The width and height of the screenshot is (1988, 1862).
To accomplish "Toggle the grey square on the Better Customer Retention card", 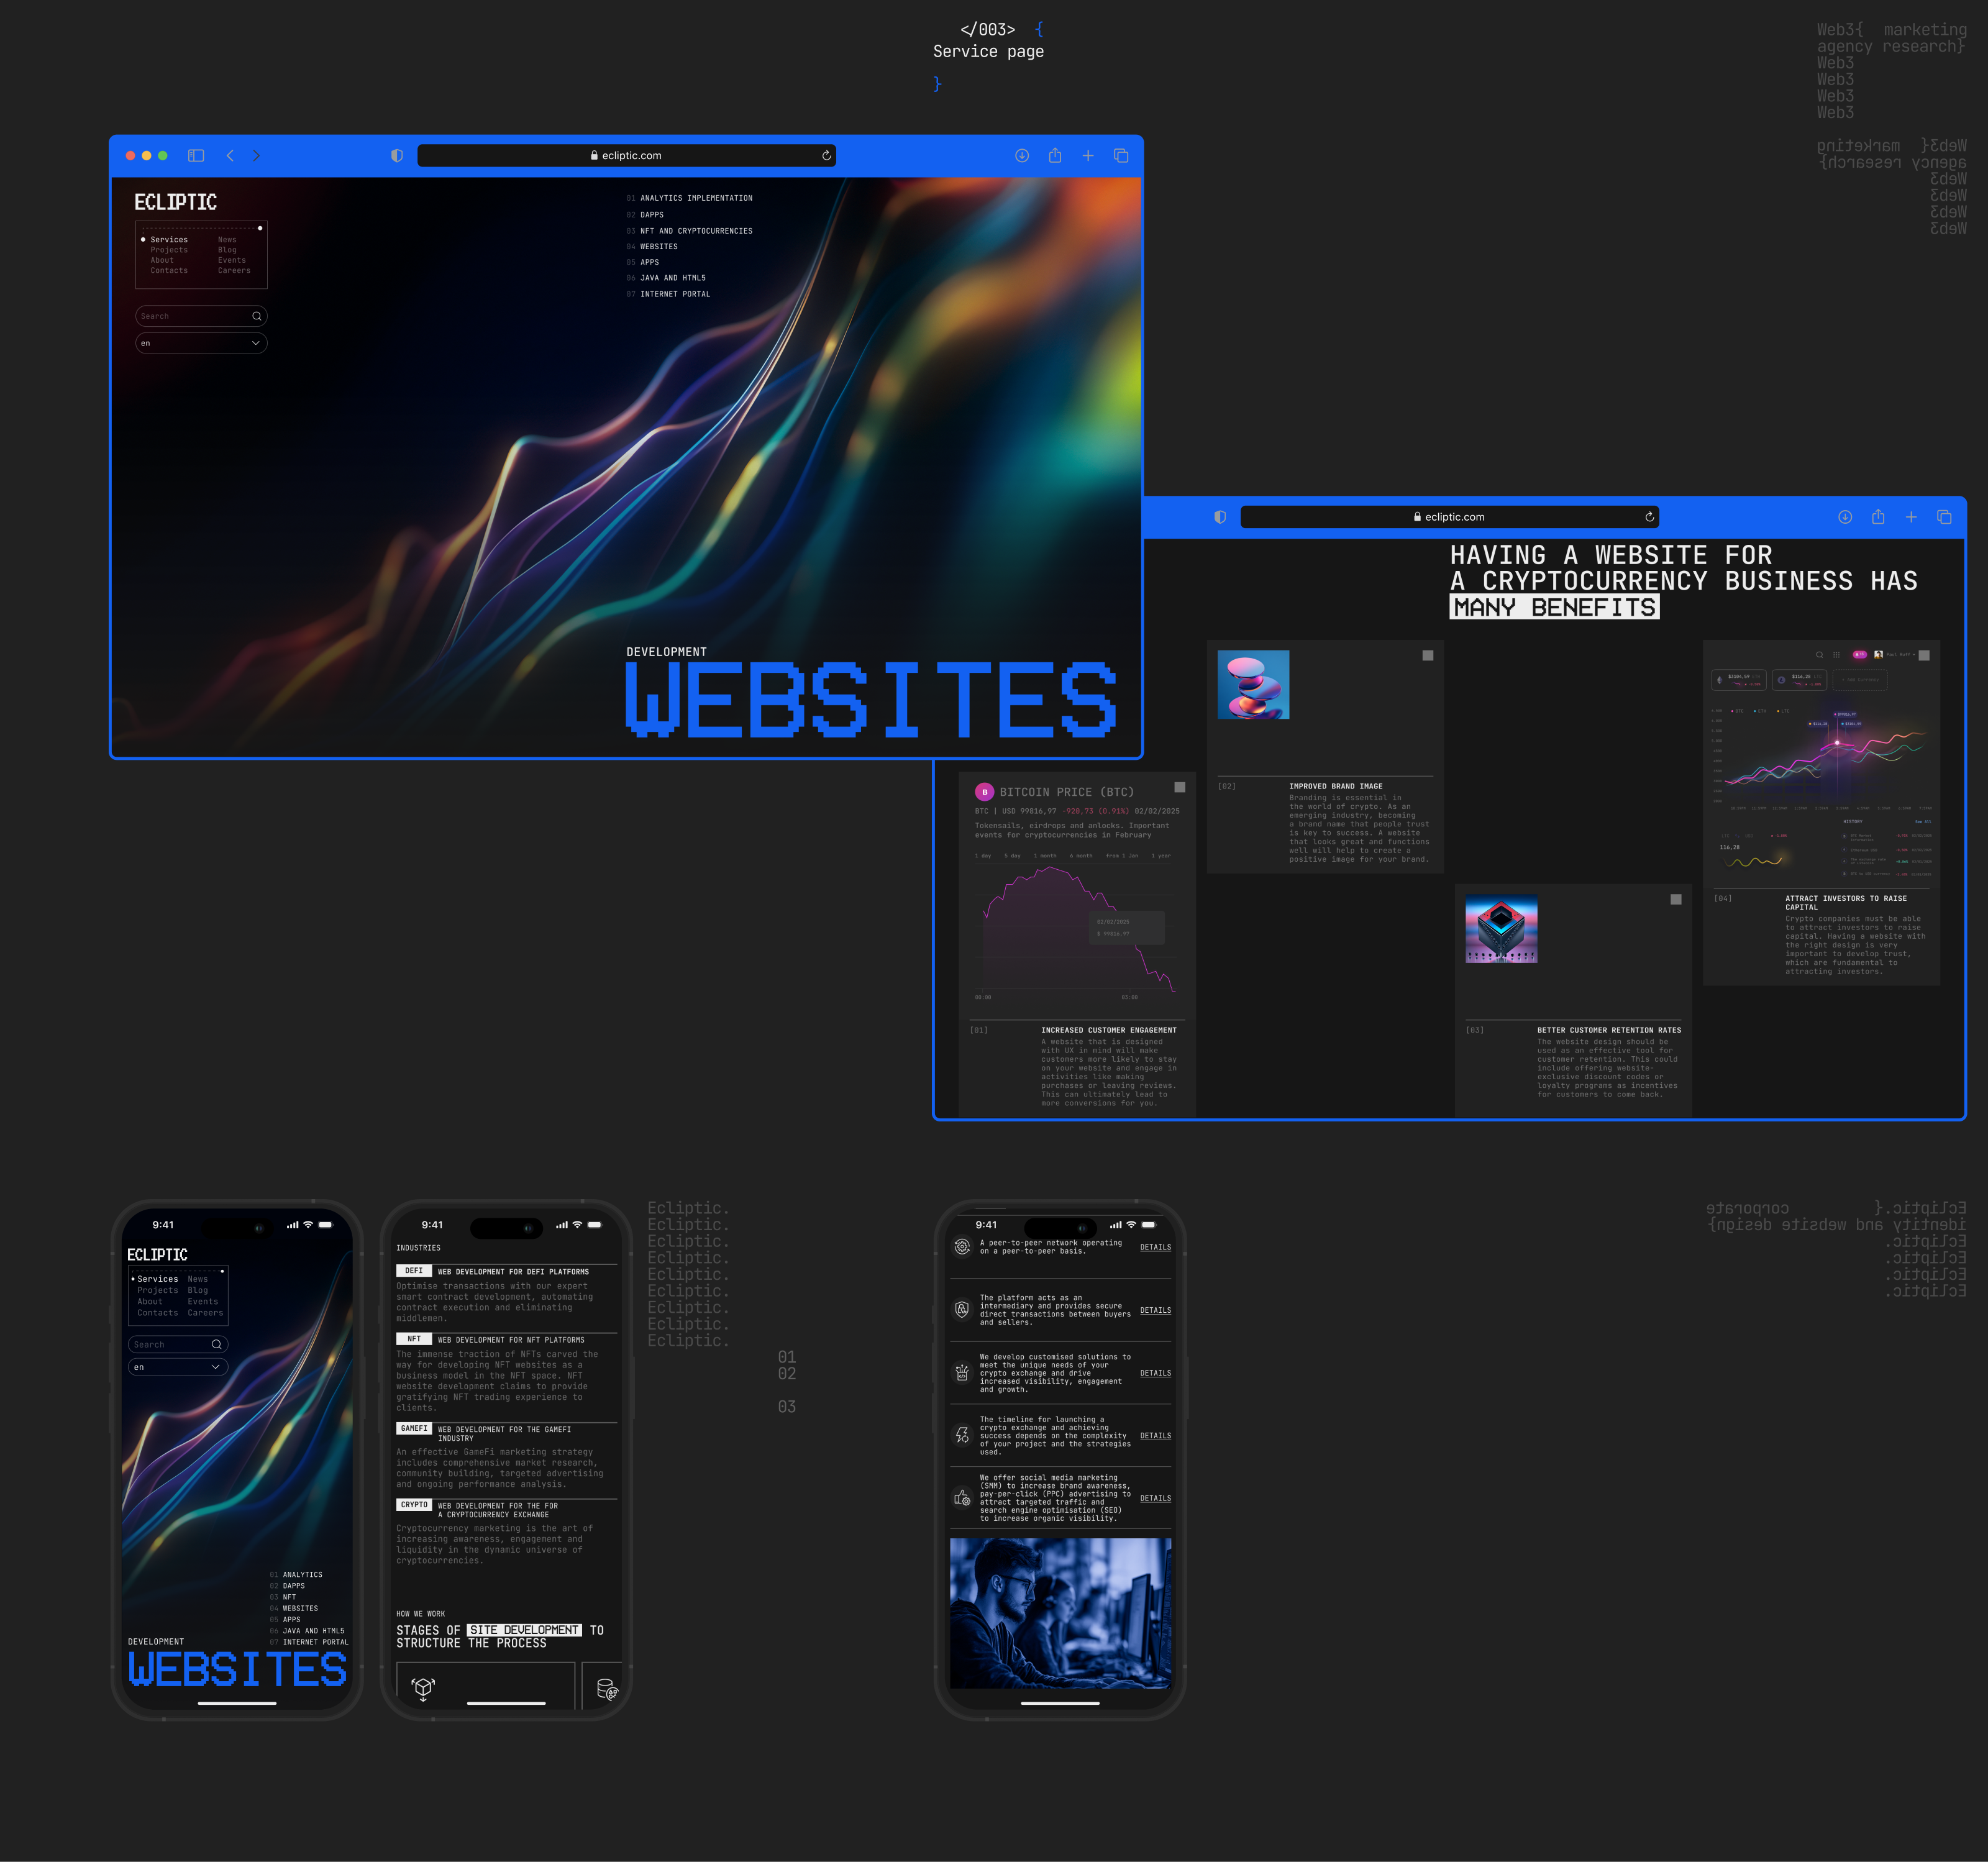I will pyautogui.click(x=1675, y=899).
